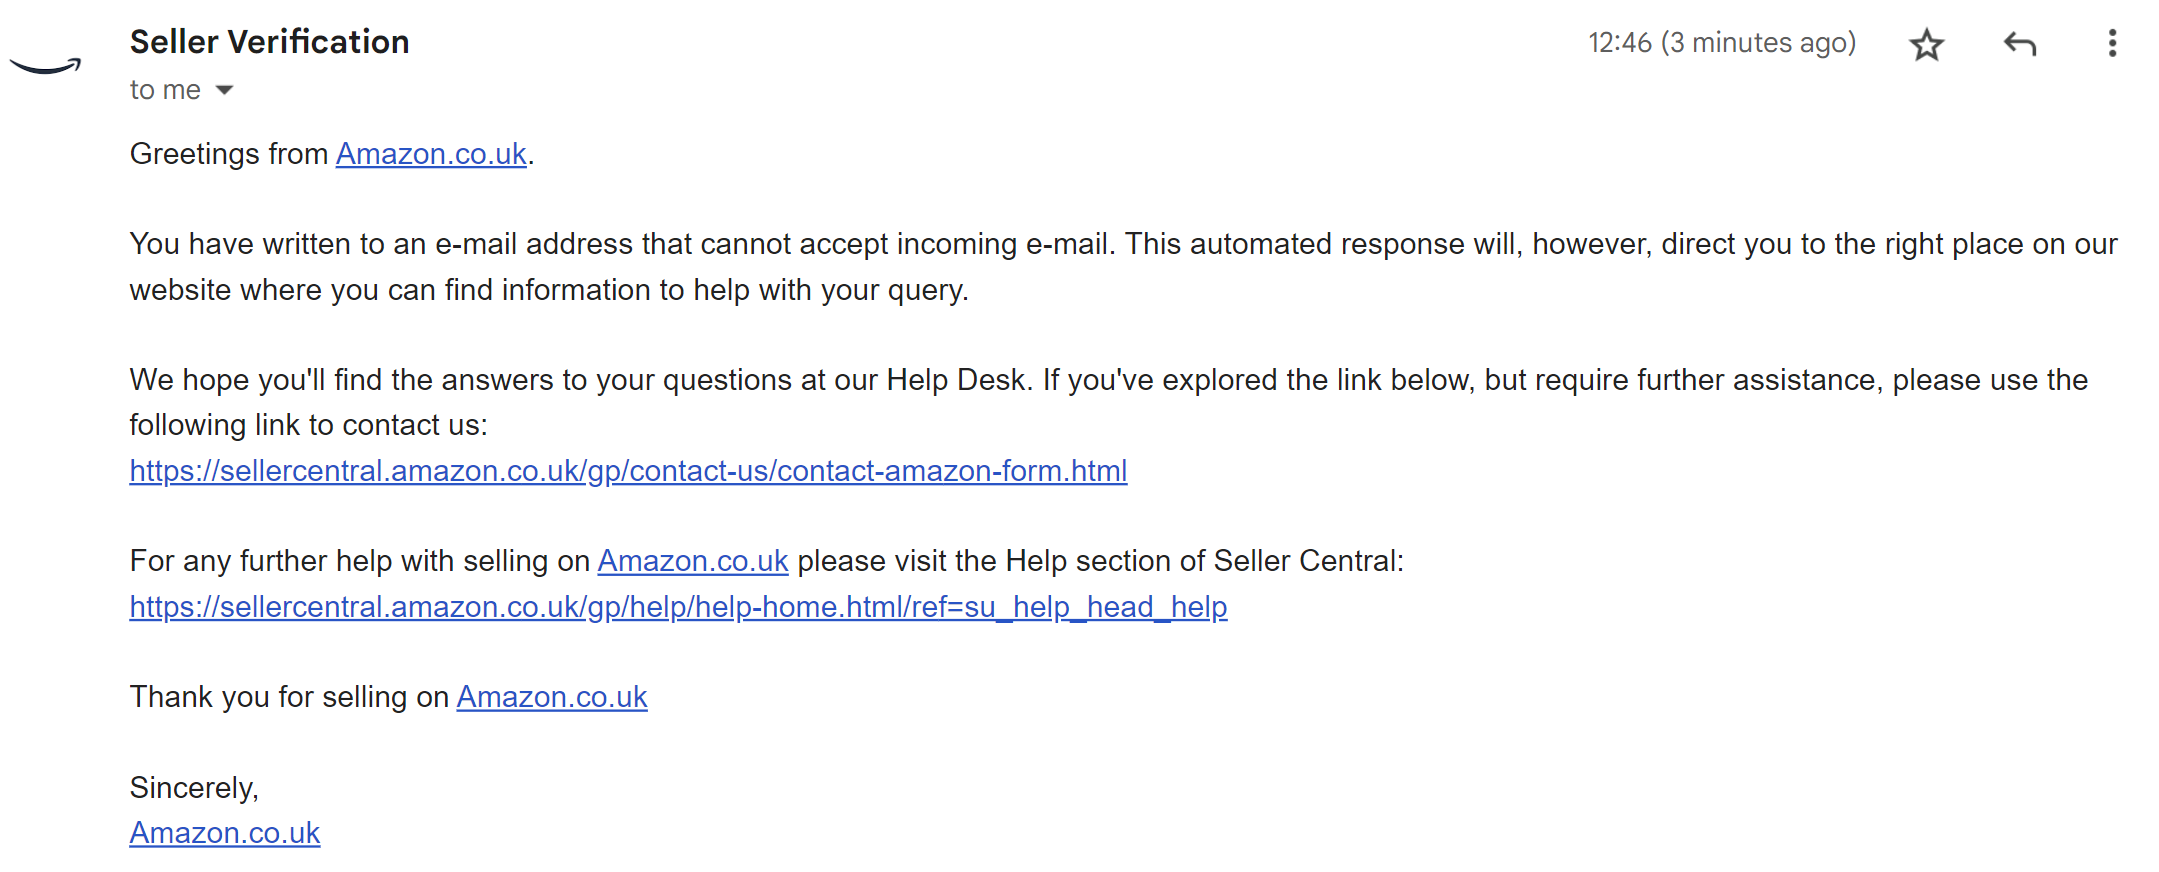Click the "Thank you for selling on" text
Screen dimensions: 2159x872
289,697
